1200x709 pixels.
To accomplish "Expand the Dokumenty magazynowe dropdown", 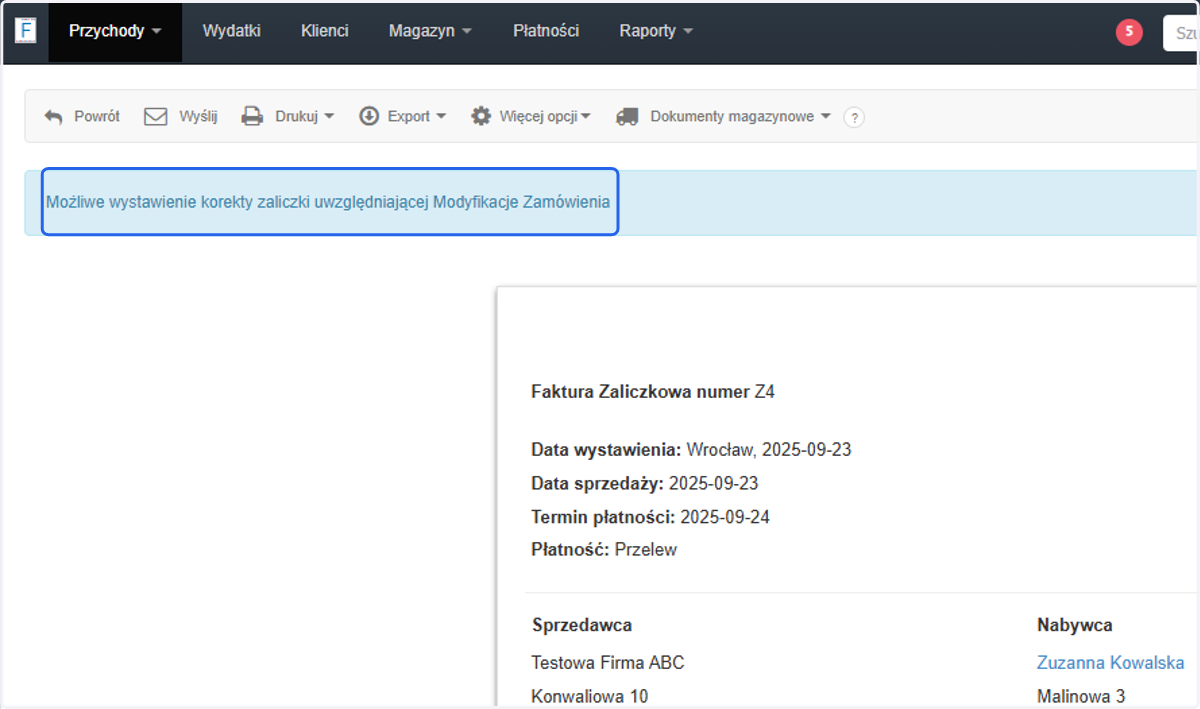I will pos(741,116).
